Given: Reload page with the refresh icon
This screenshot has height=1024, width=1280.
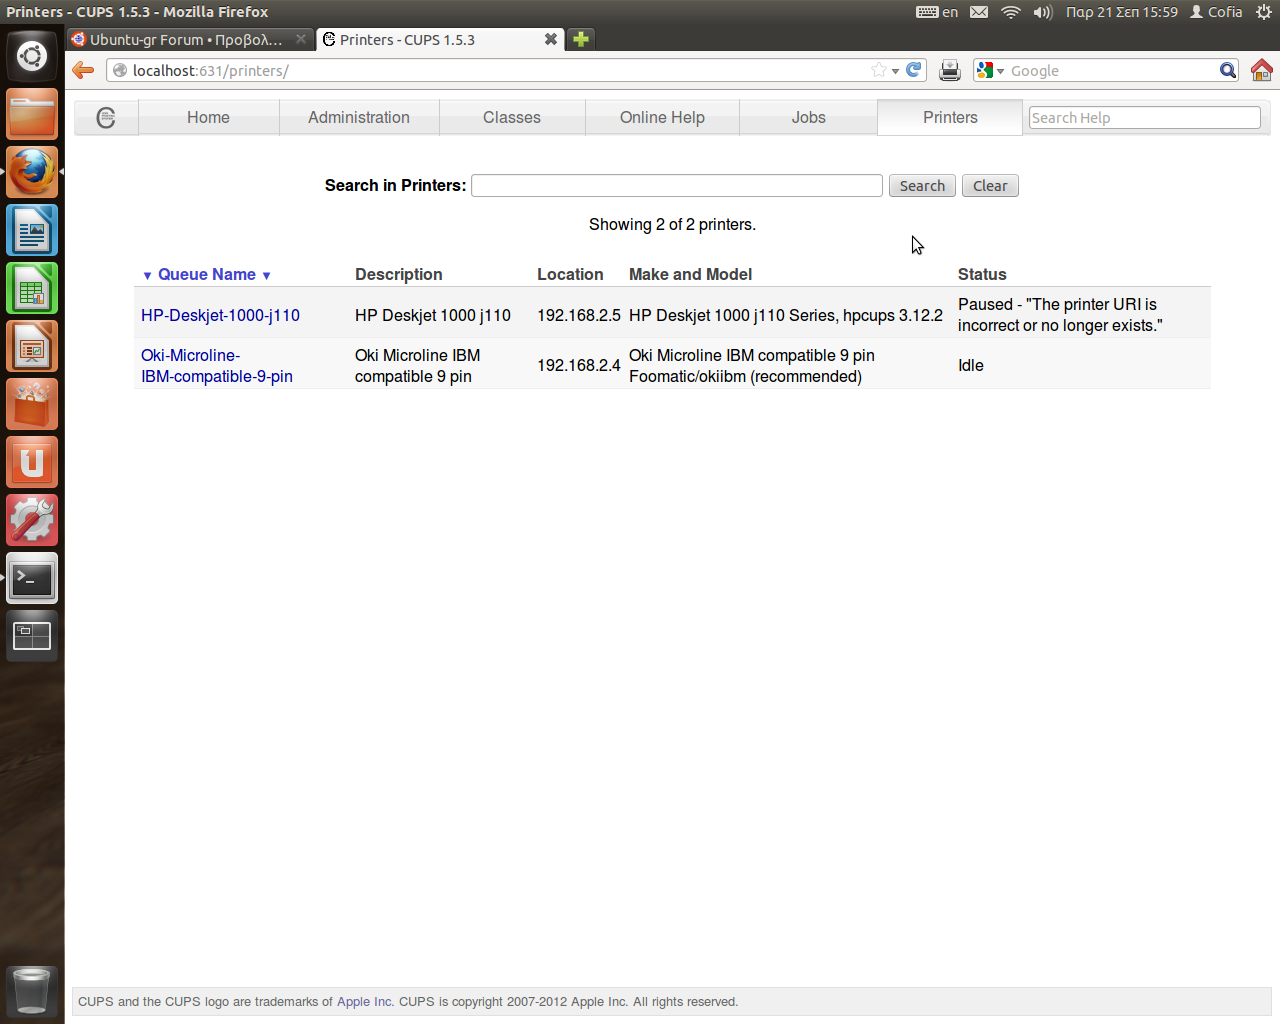Looking at the screenshot, I should click(x=913, y=70).
